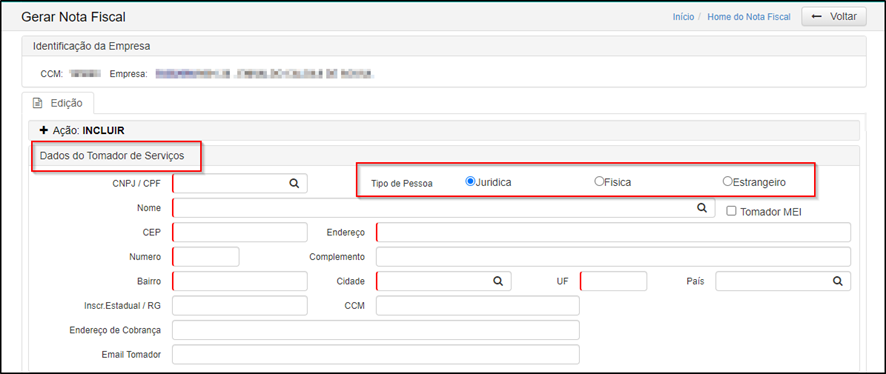Select the Juridica radio button
This screenshot has width=886, height=374.
pos(470,182)
